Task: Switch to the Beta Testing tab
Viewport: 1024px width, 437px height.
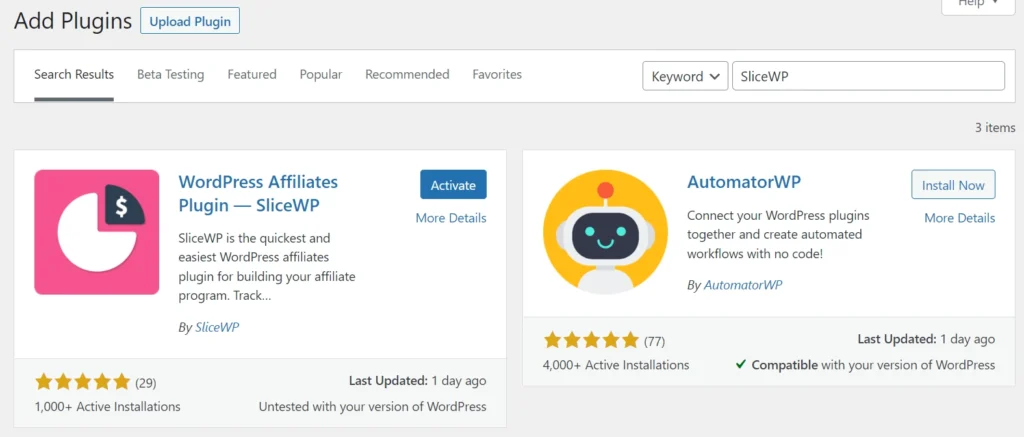Action: click(x=170, y=75)
